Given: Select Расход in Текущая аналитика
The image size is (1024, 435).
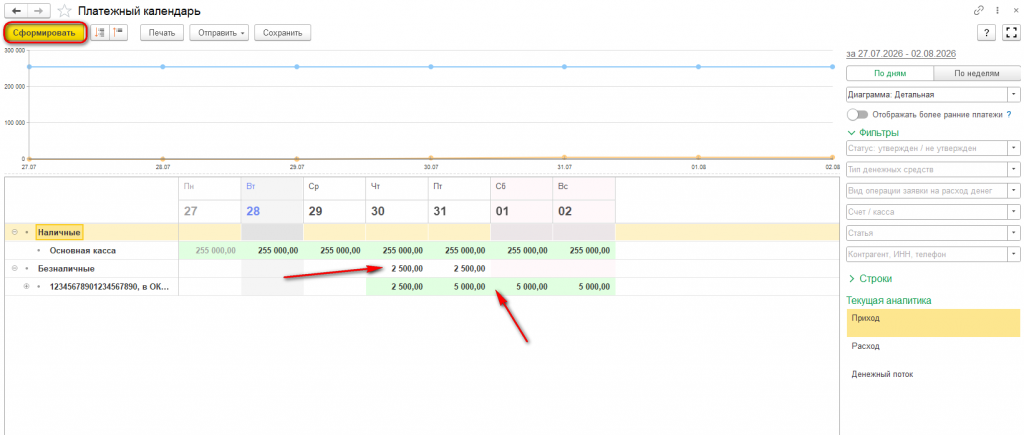Looking at the screenshot, I should (x=933, y=346).
